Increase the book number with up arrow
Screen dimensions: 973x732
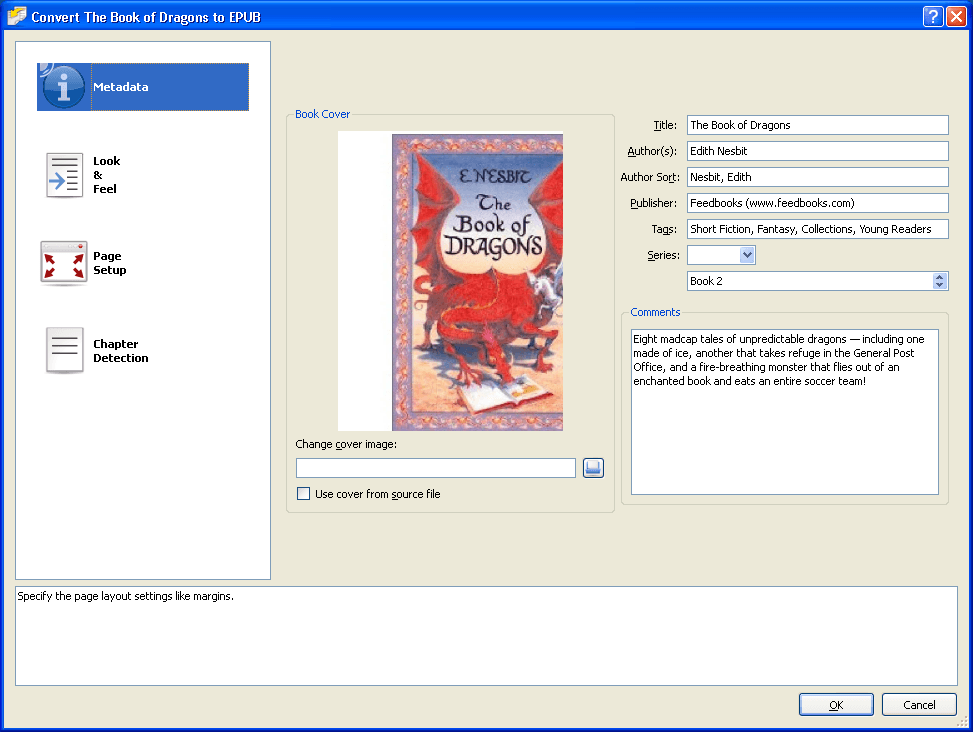pyautogui.click(x=939, y=277)
